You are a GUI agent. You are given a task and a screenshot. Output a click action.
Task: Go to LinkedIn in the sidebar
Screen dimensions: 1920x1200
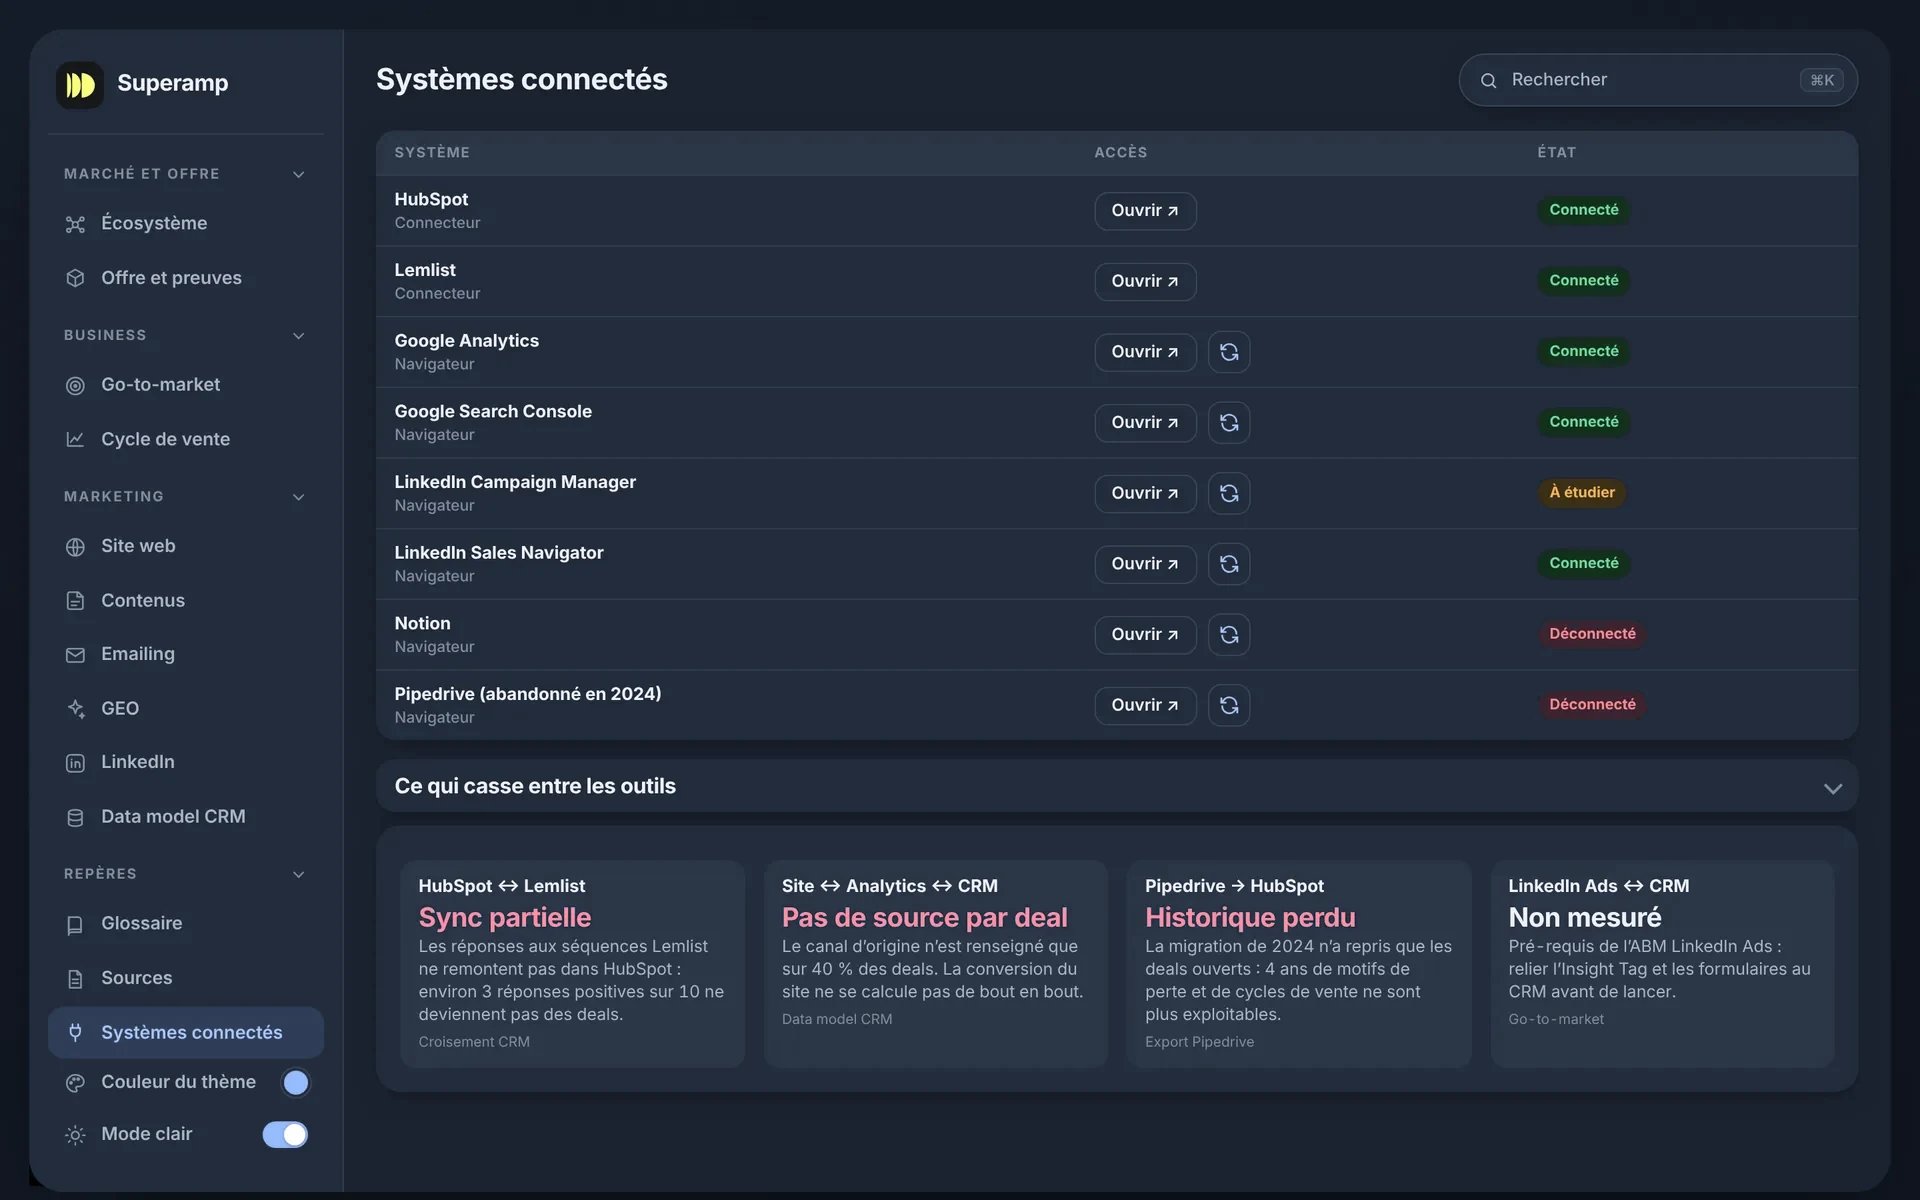(186, 762)
